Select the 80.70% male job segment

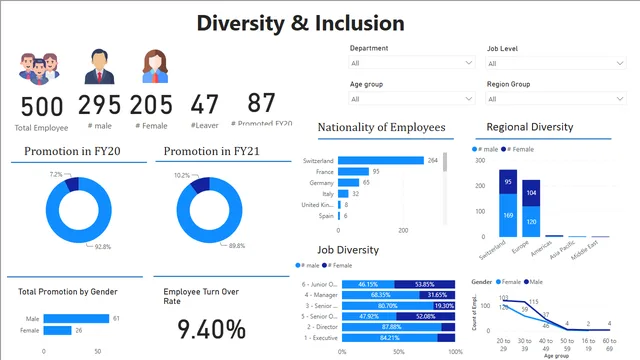[388, 305]
